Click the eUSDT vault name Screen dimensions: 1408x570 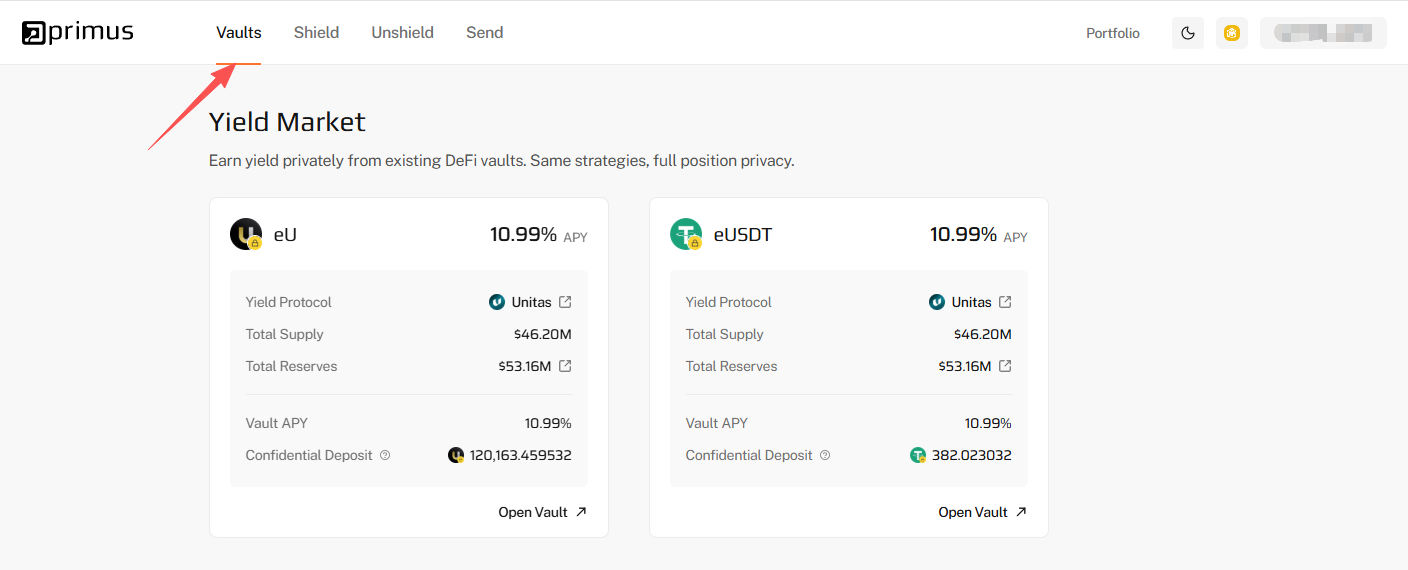coord(743,235)
